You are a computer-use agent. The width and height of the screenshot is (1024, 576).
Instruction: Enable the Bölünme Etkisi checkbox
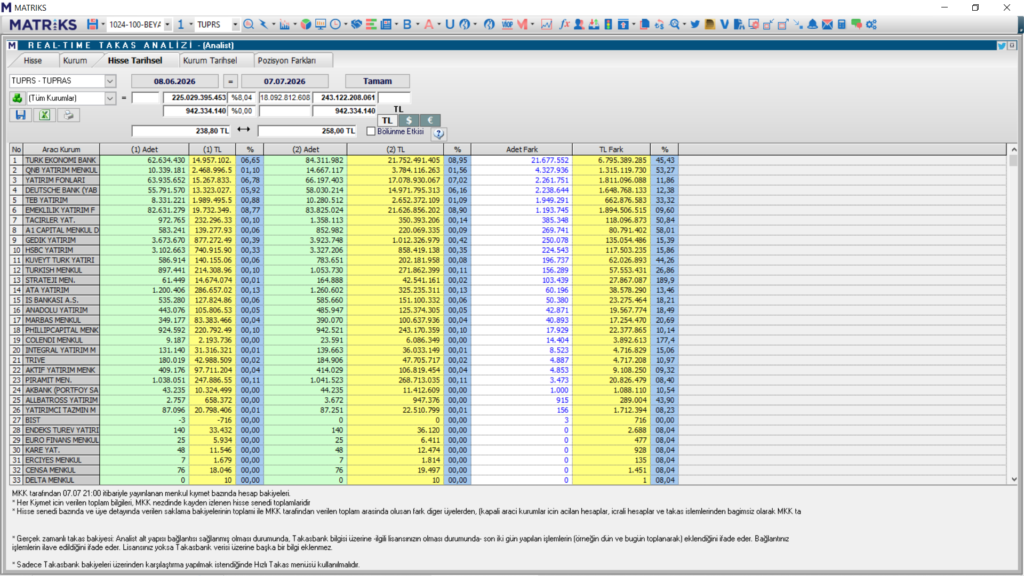pyautogui.click(x=371, y=131)
